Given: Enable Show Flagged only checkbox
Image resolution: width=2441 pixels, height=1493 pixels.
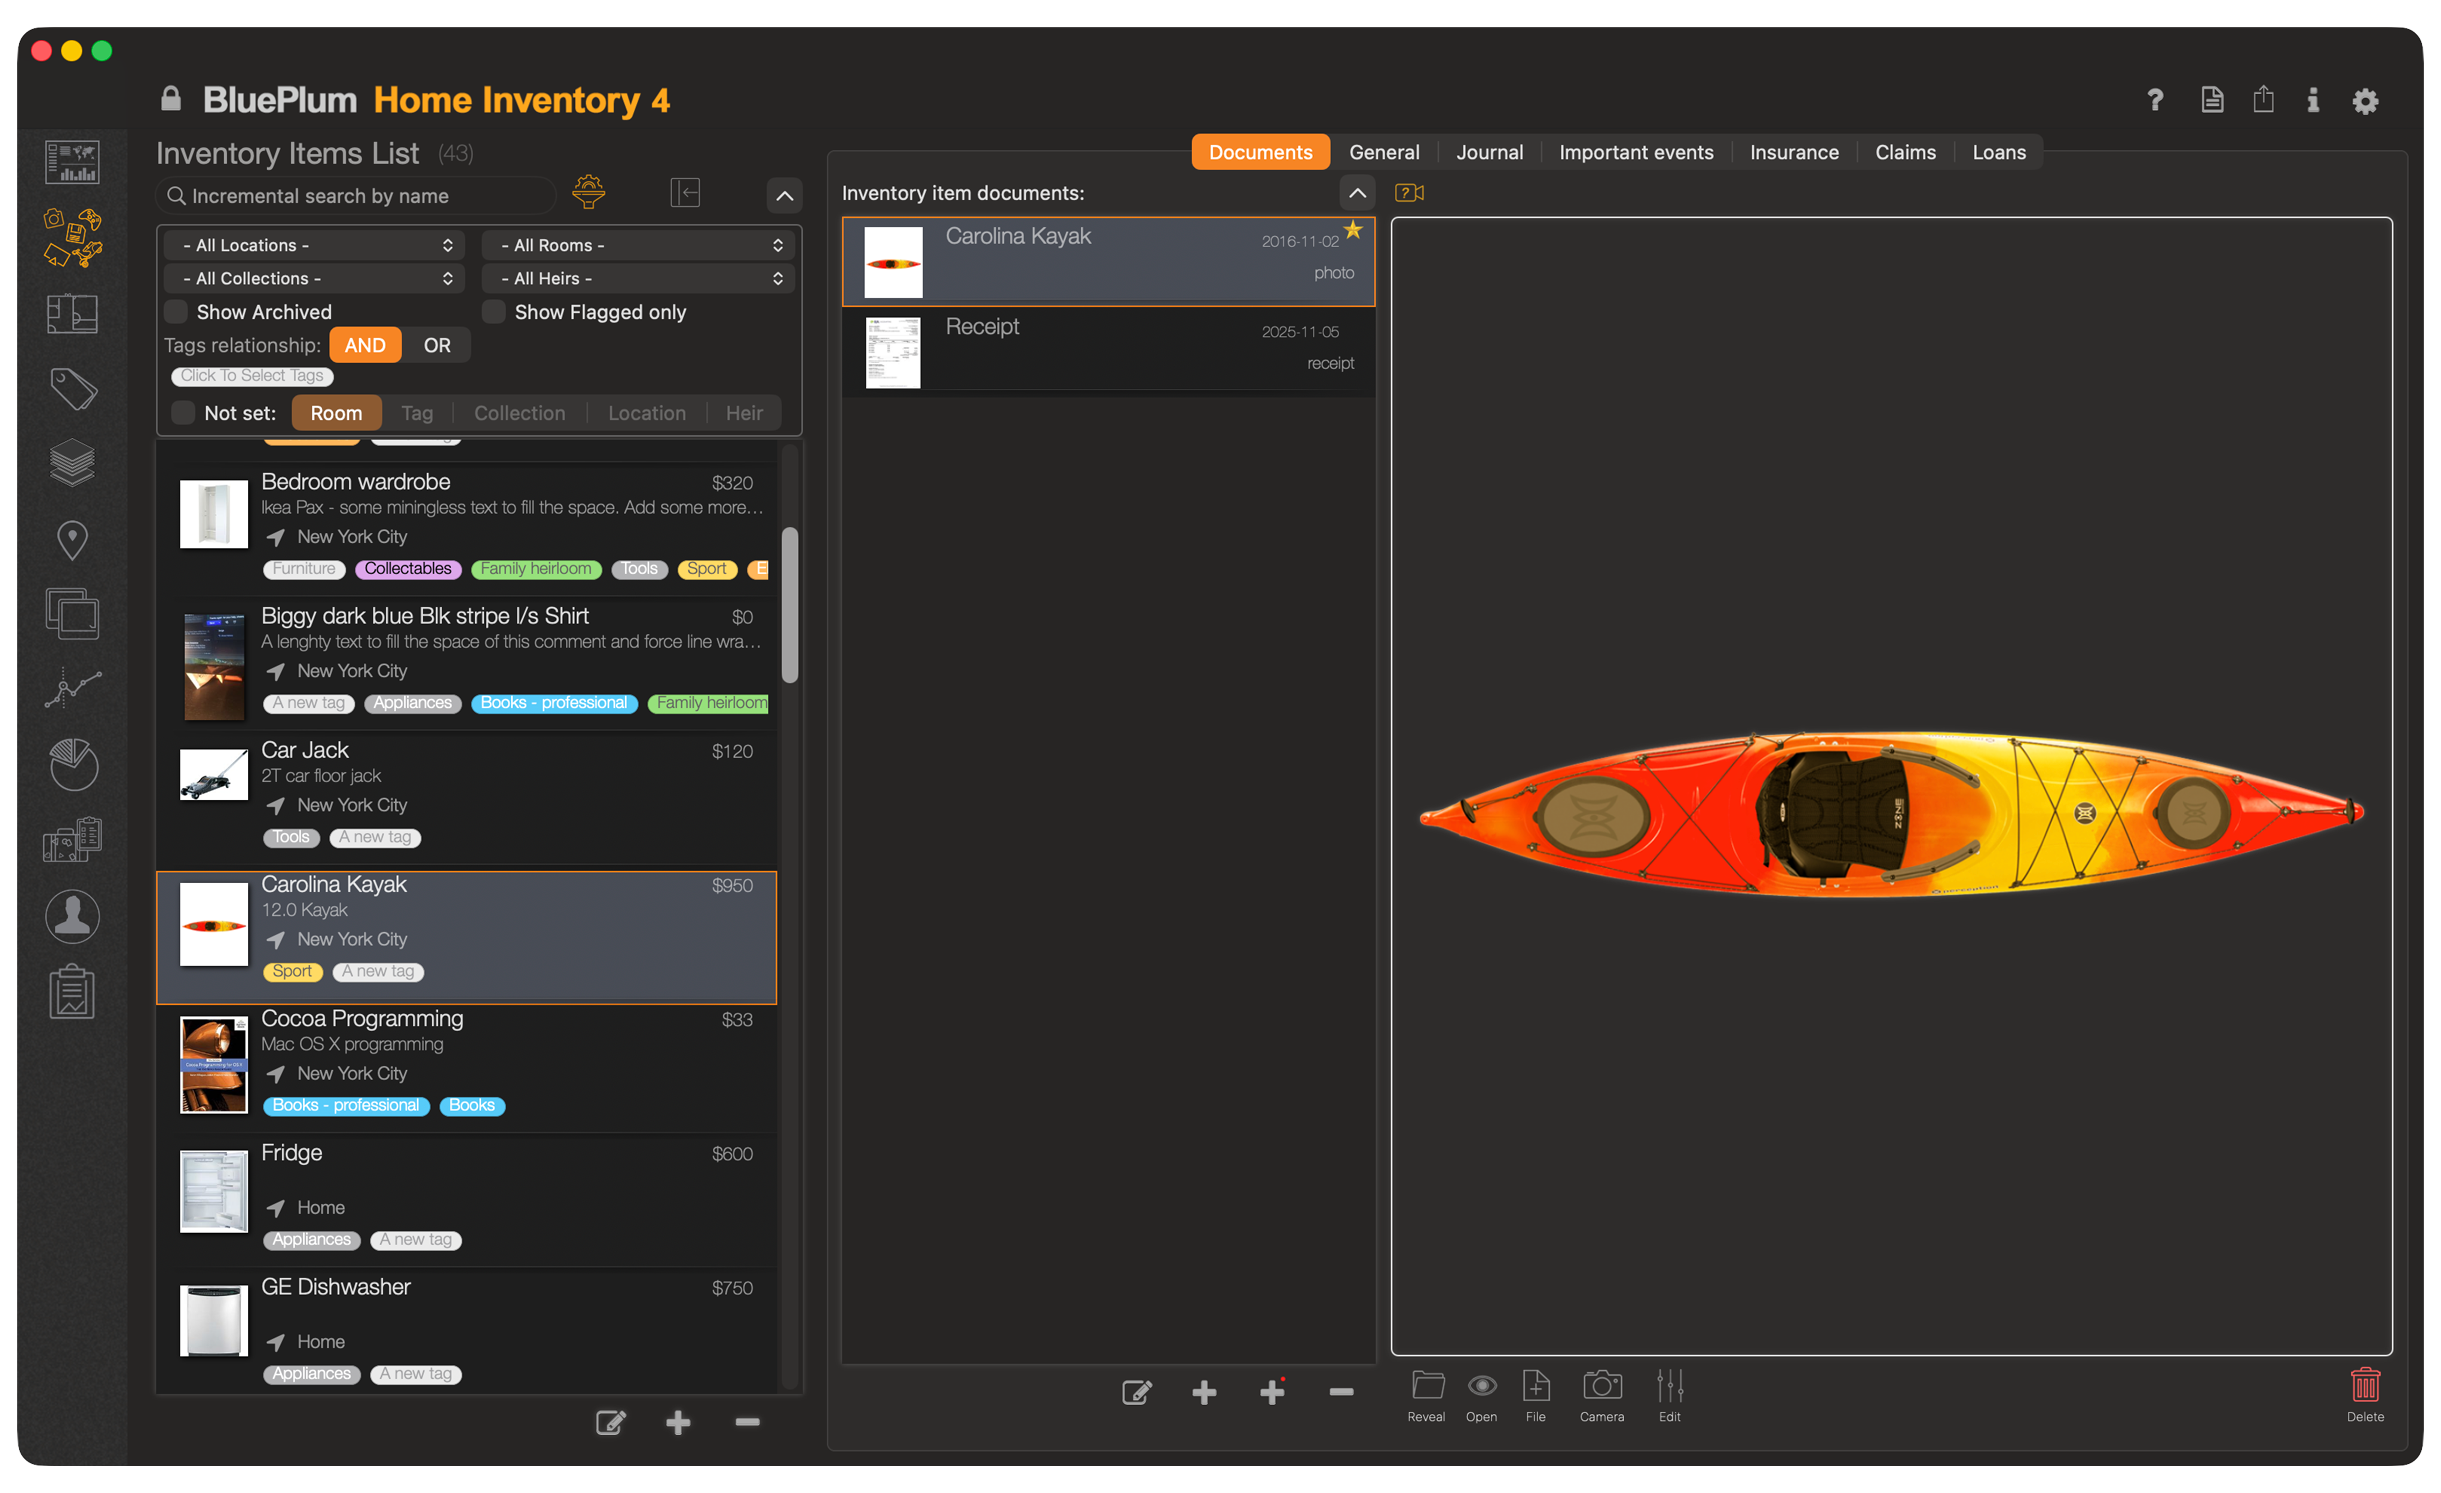Looking at the screenshot, I should (x=494, y=312).
